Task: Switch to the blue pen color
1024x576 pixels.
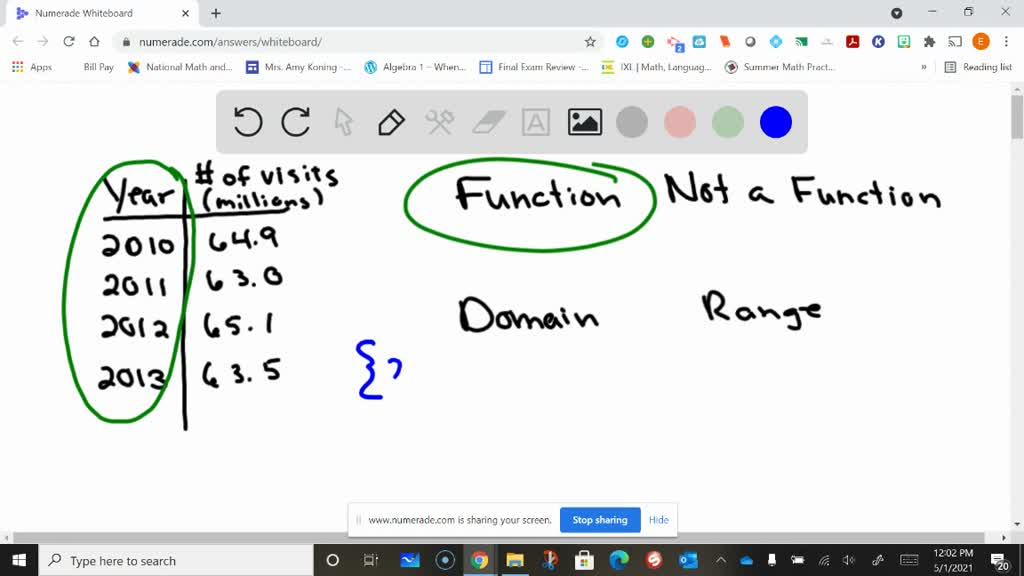Action: tap(776, 121)
